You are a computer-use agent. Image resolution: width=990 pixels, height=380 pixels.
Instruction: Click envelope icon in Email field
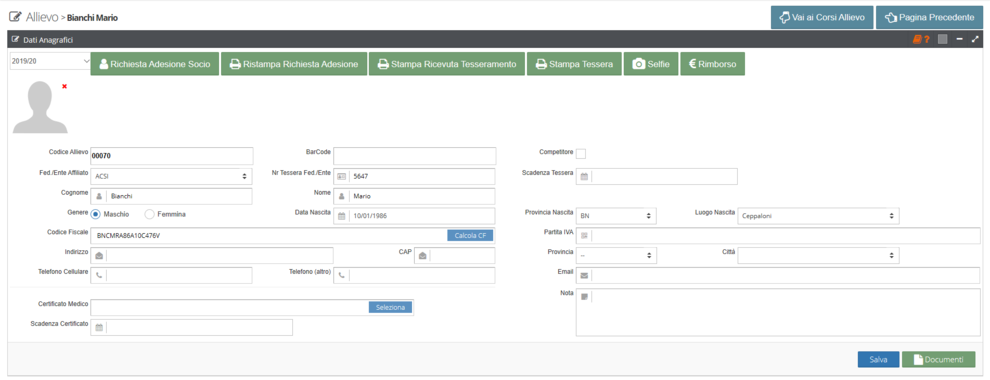point(584,275)
